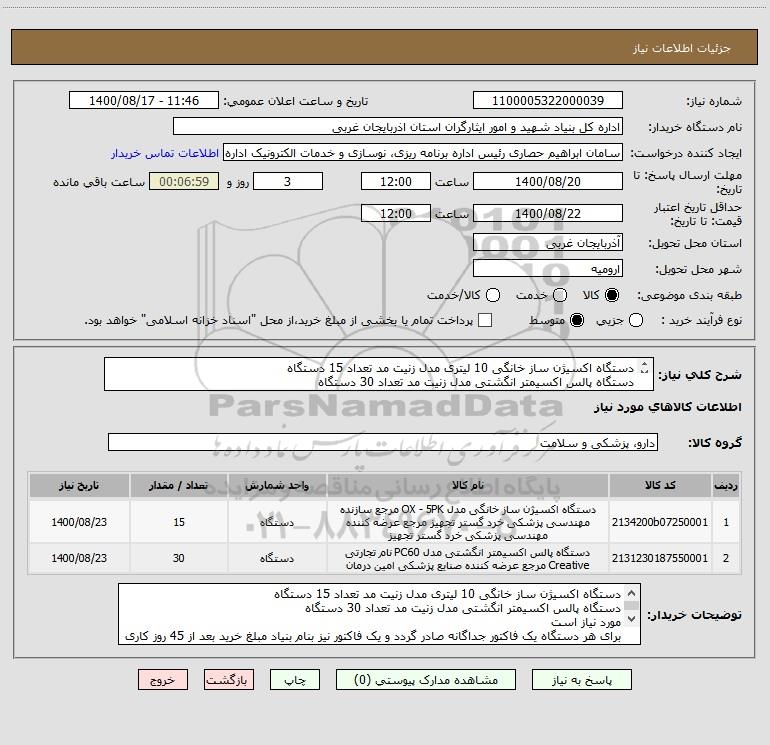The width and height of the screenshot is (770, 745).
Task: Click the واحد شمارش column header
Action: click(277, 485)
